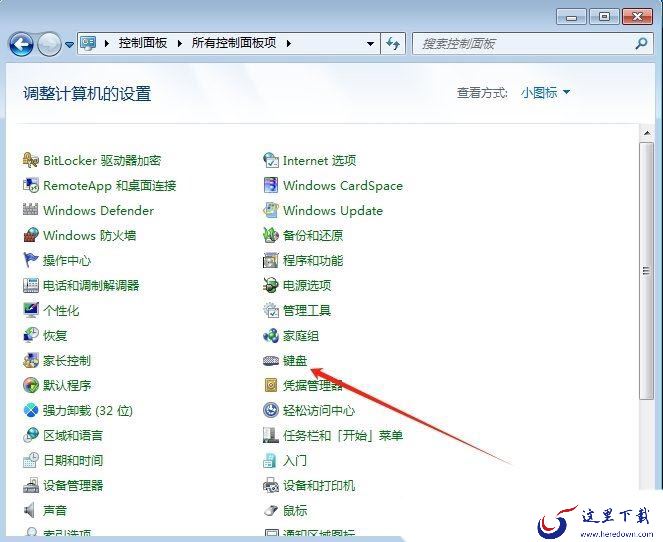Click the back navigation arrow button
The width and height of the screenshot is (663, 542).
click(x=21, y=44)
